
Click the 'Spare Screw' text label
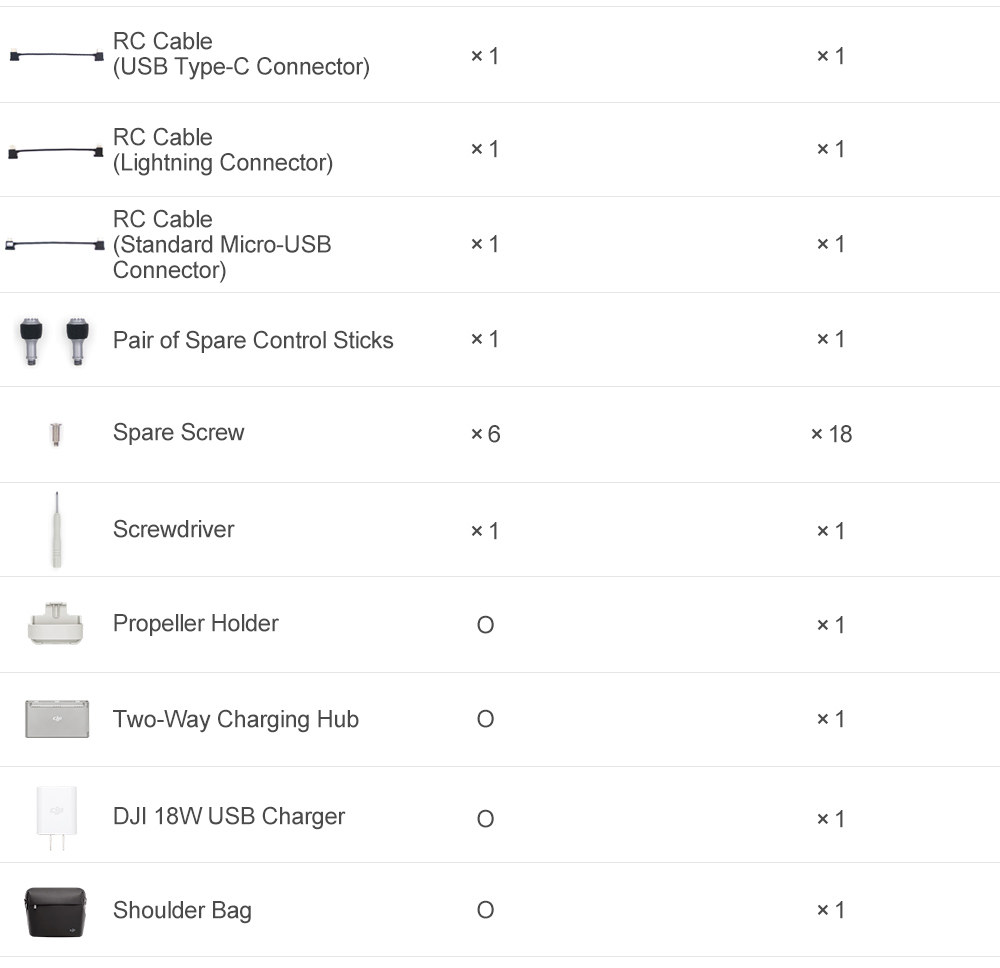click(x=178, y=433)
